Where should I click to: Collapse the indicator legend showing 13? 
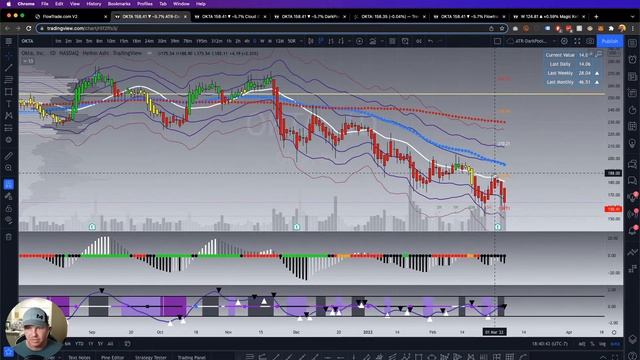(x=28, y=61)
